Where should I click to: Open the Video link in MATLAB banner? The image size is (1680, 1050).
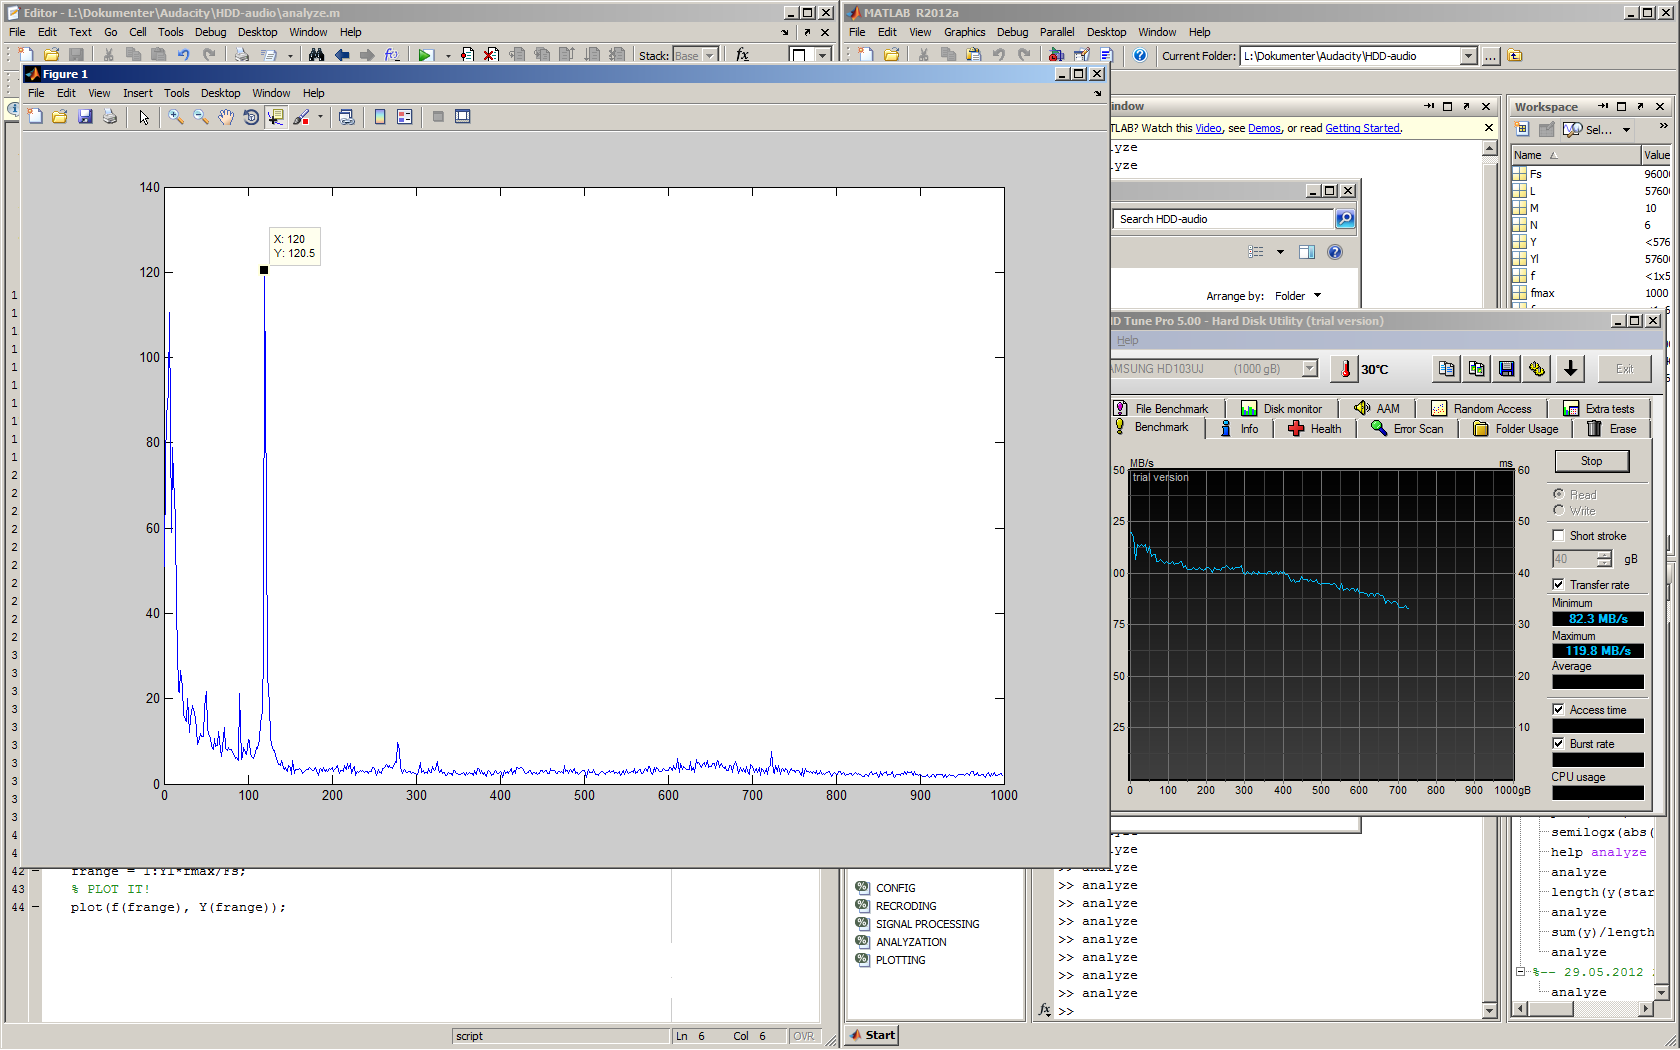[x=1209, y=128]
